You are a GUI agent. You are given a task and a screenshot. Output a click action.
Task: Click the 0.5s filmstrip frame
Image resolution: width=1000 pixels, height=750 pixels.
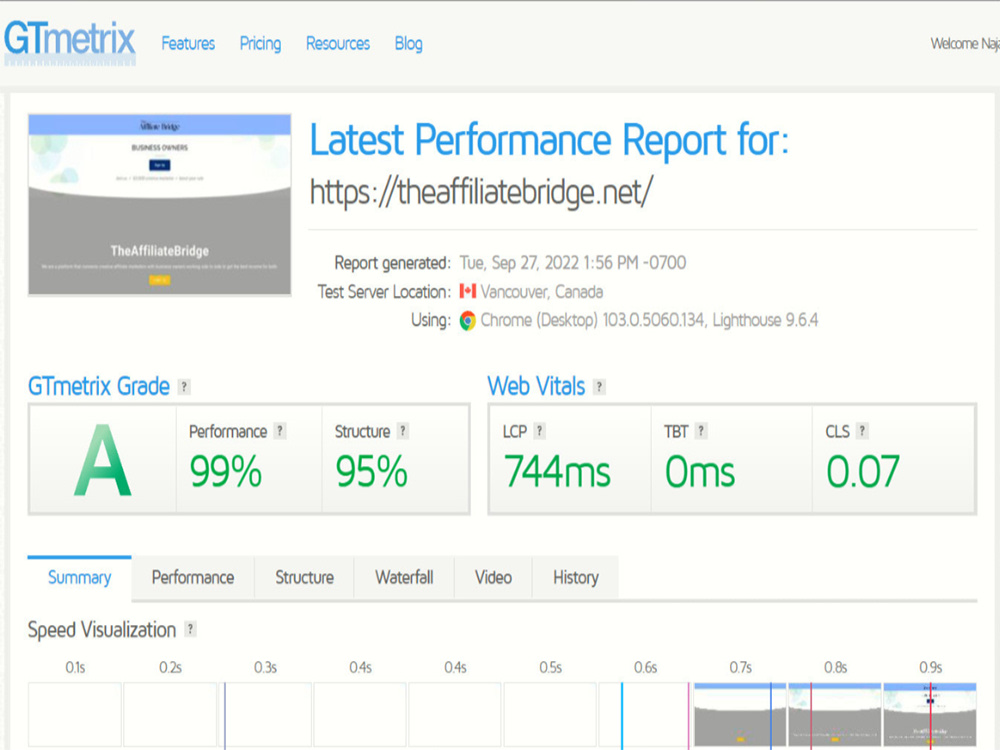pos(550,714)
